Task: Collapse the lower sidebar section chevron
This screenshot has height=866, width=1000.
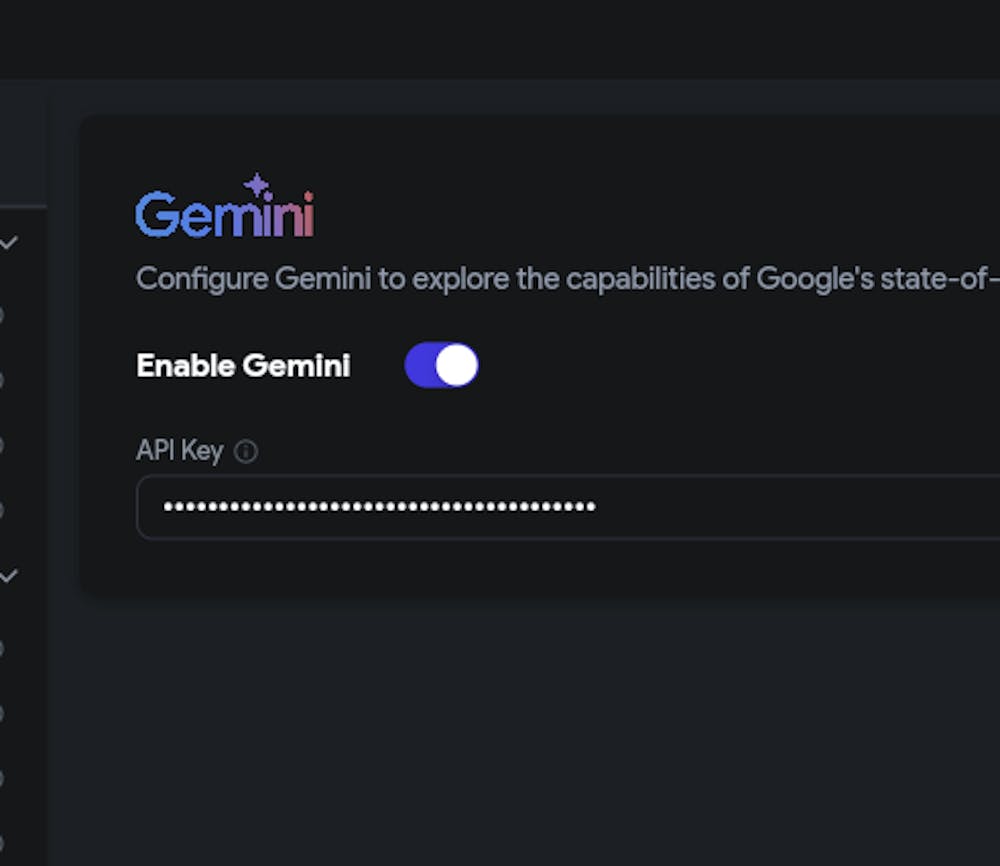Action: tap(8, 576)
